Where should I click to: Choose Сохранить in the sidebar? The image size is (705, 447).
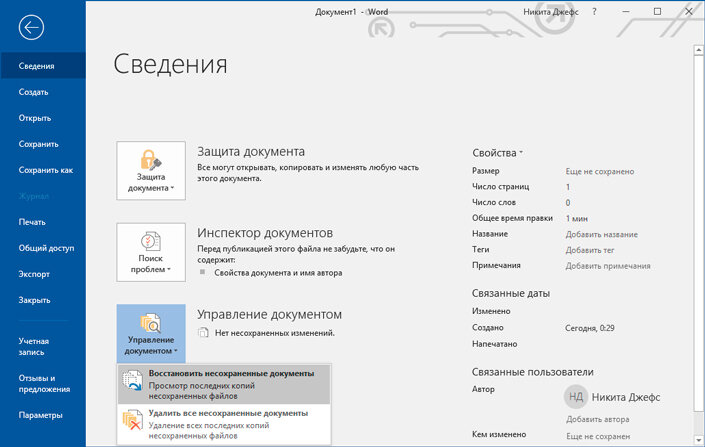(x=43, y=144)
